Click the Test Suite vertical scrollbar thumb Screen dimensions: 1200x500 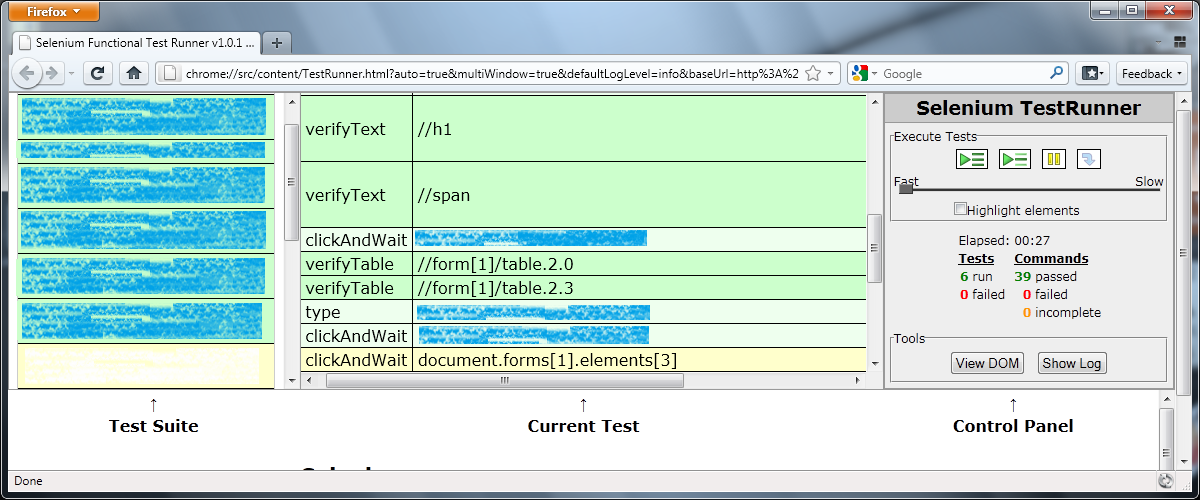coord(291,181)
